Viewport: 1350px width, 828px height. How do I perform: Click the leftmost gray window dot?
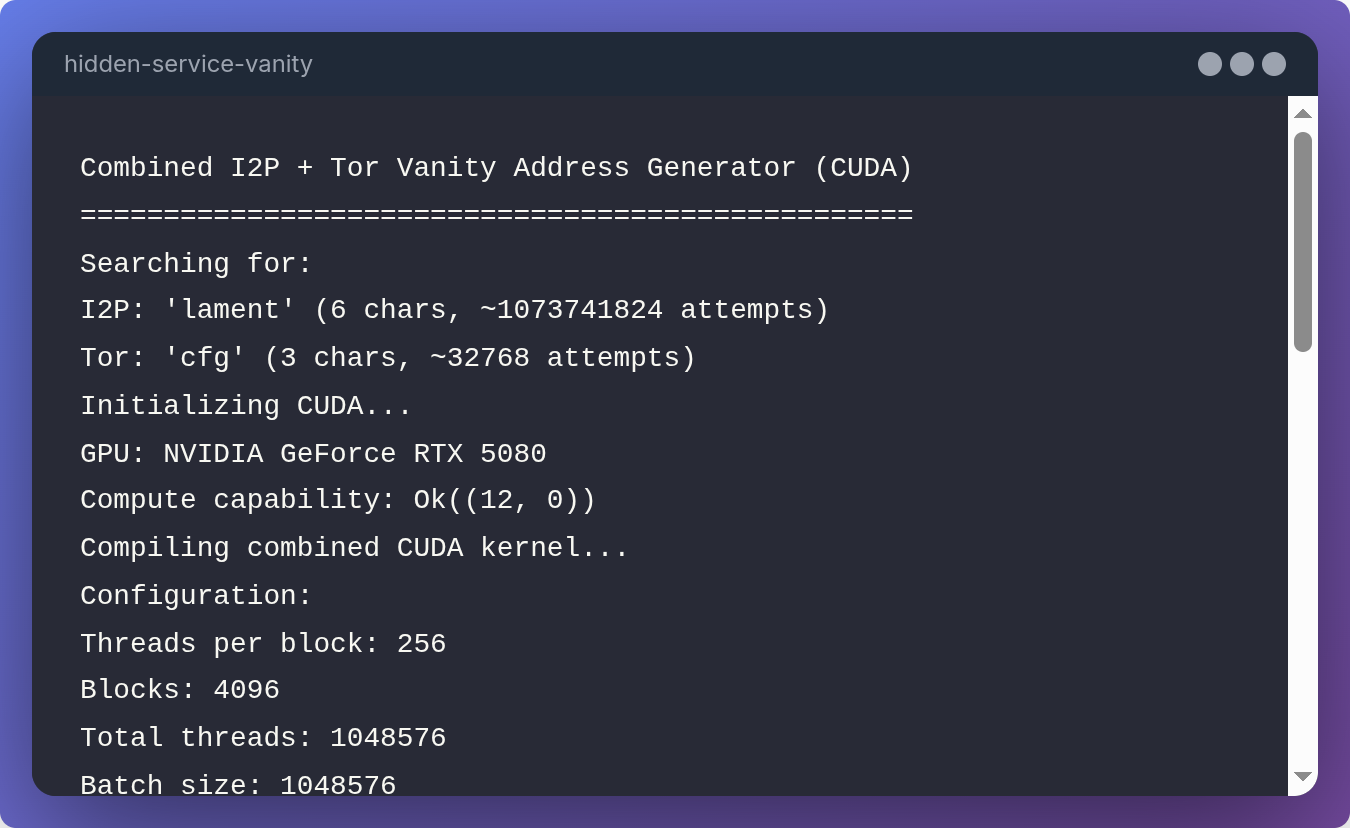[1210, 64]
